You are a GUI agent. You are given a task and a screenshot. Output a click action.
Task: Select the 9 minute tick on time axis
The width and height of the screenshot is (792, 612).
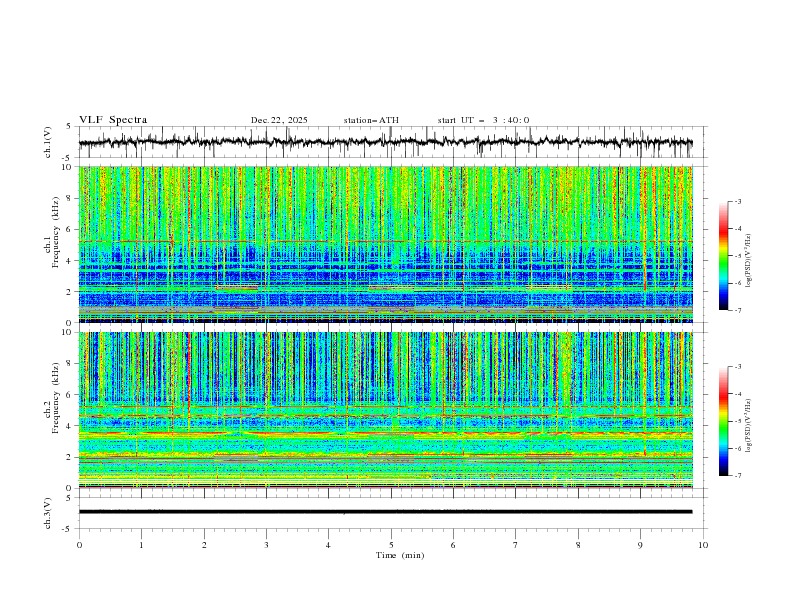pyautogui.click(x=641, y=545)
